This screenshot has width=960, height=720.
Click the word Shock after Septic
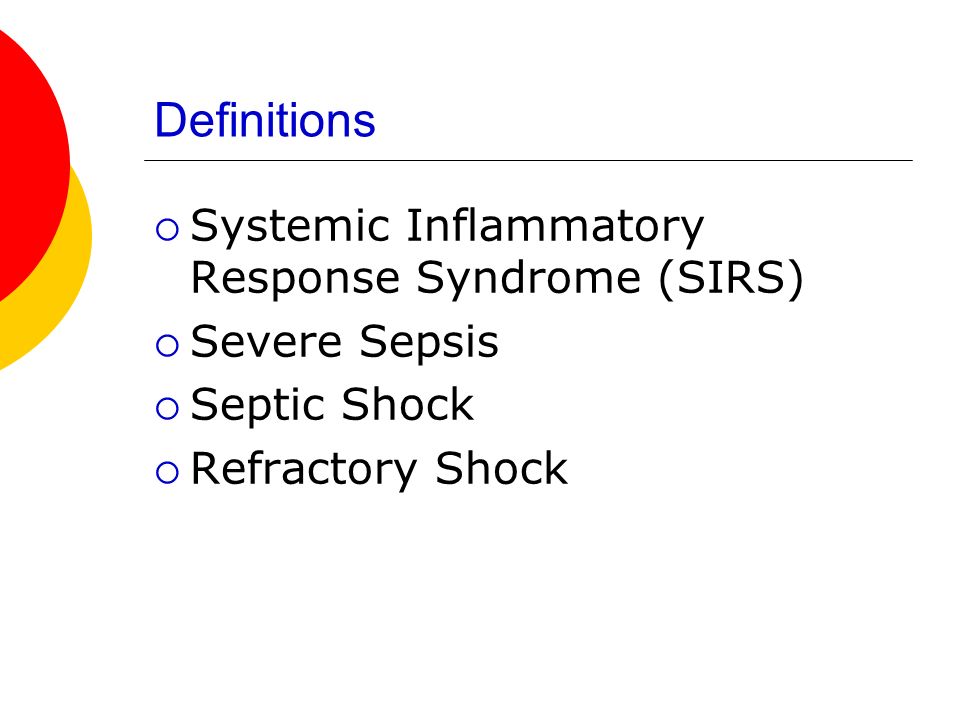(x=408, y=404)
